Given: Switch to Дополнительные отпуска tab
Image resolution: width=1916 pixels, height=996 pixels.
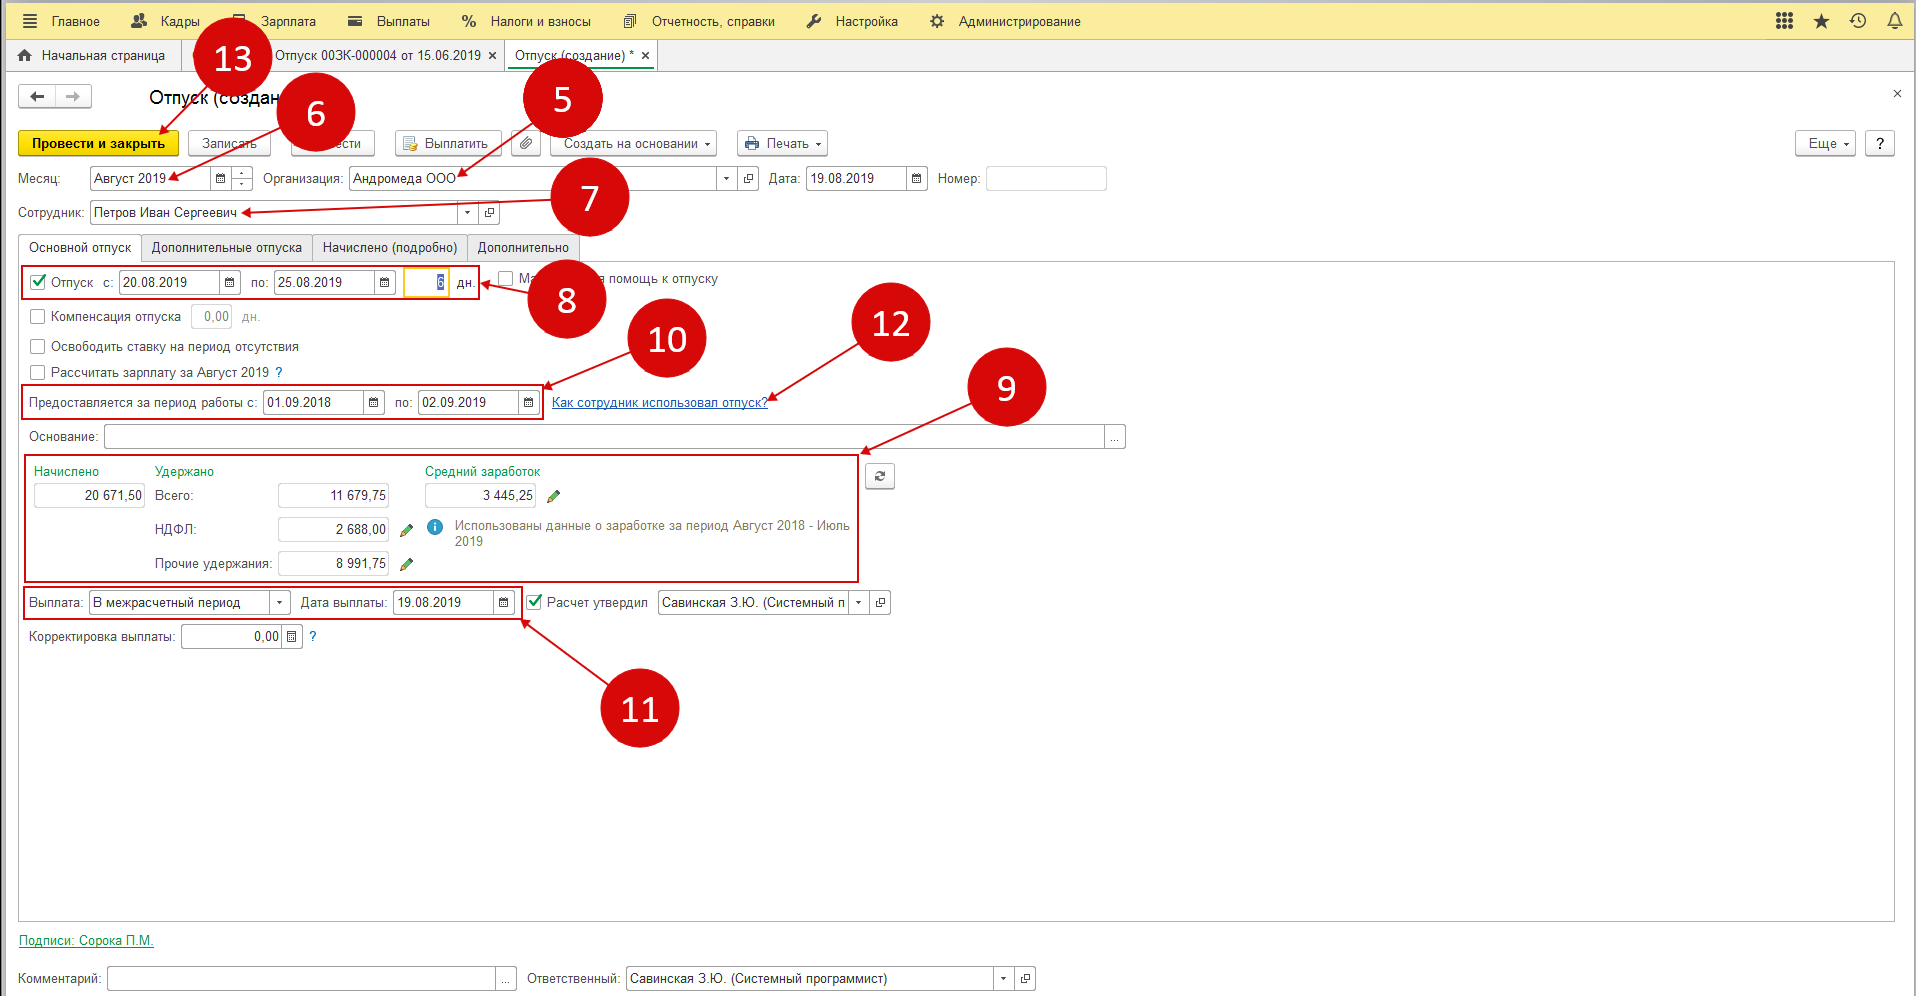Looking at the screenshot, I should tap(227, 248).
